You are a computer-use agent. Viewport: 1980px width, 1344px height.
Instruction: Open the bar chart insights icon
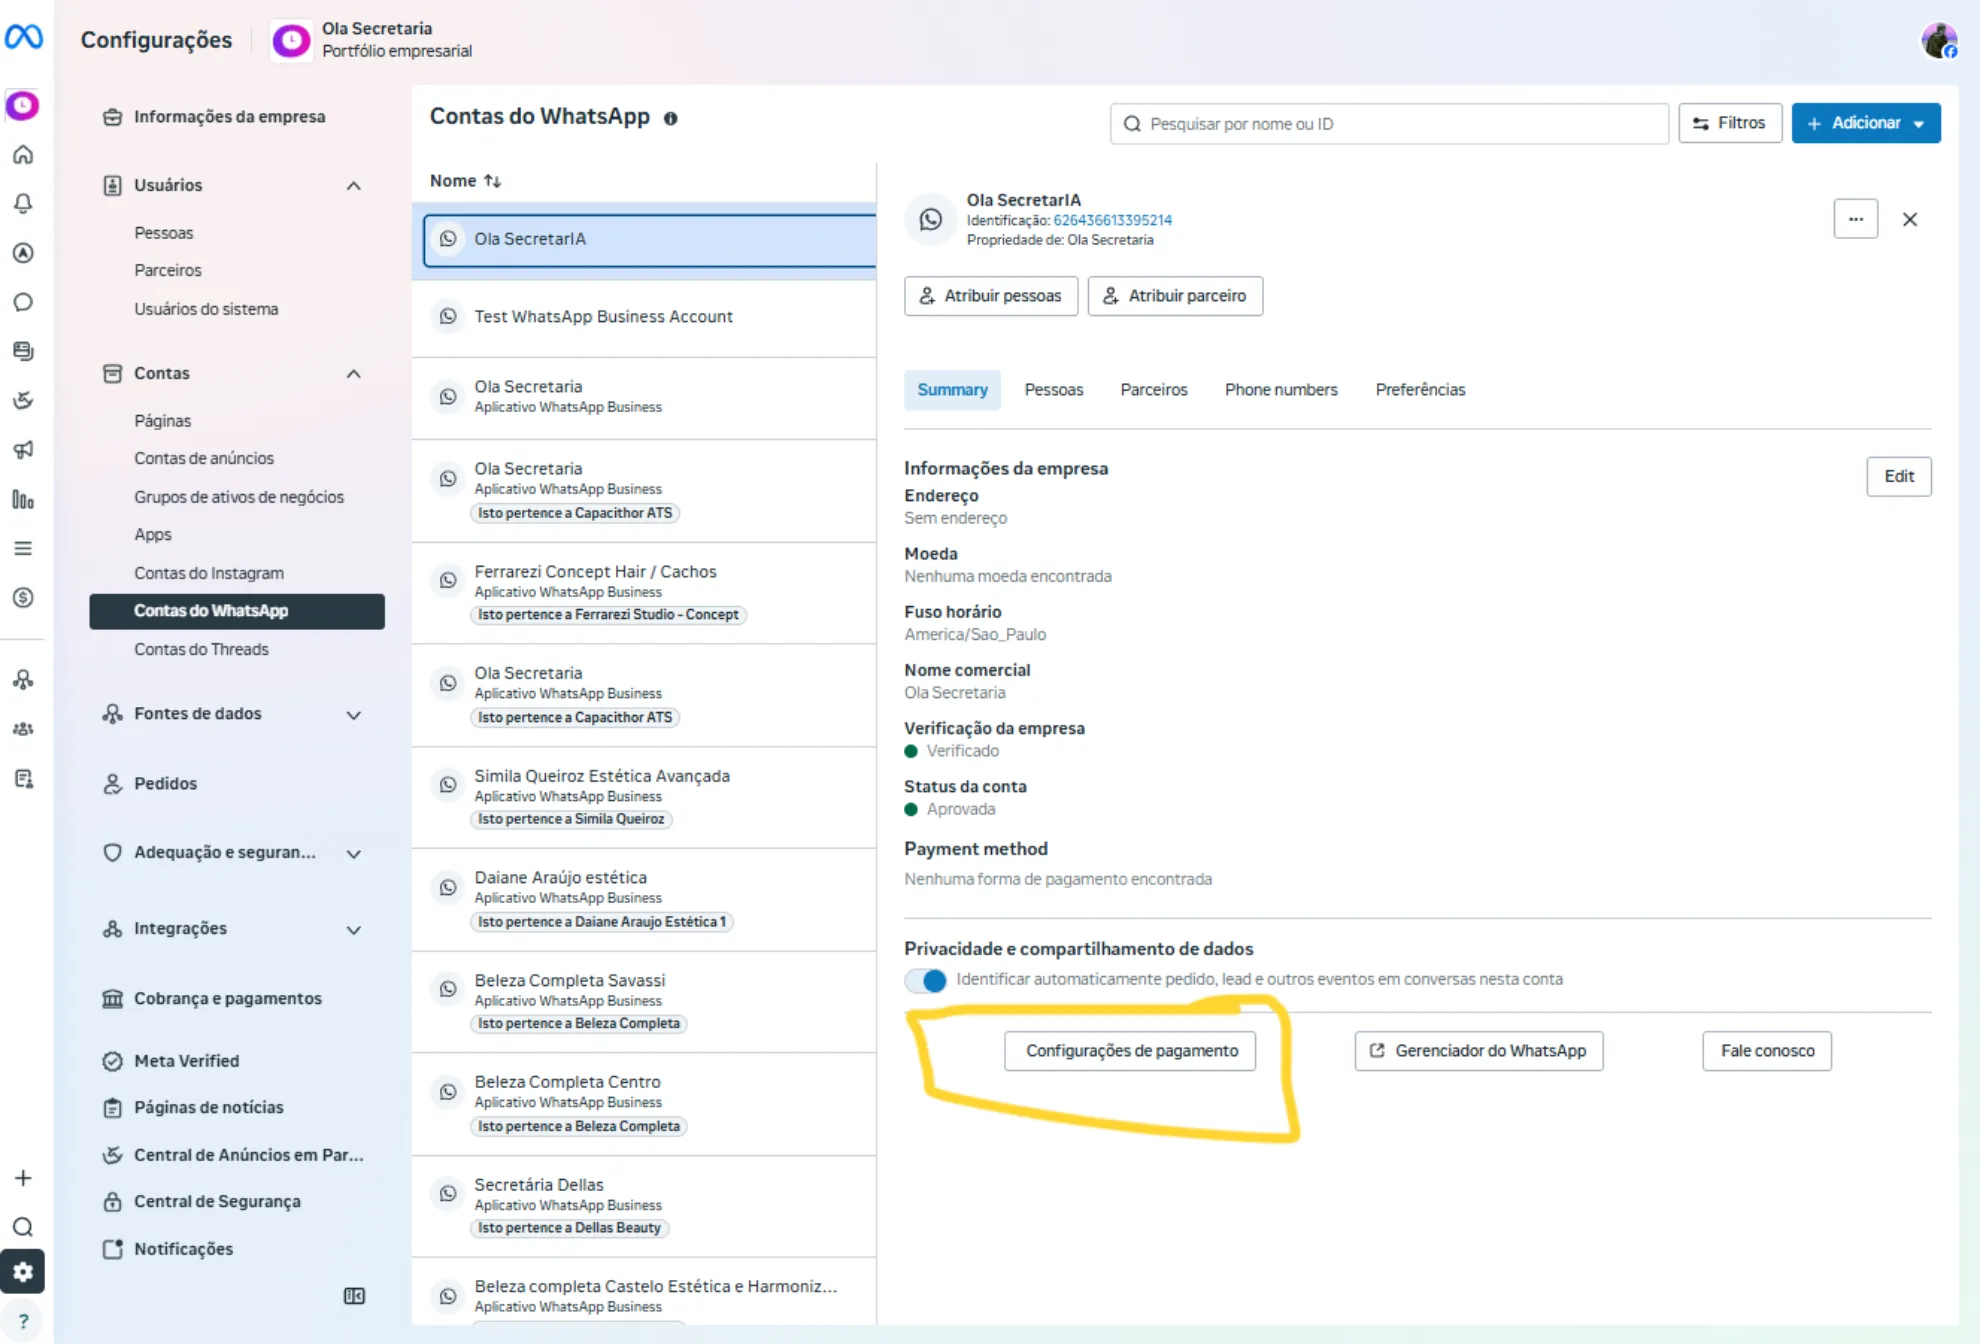pyautogui.click(x=23, y=499)
